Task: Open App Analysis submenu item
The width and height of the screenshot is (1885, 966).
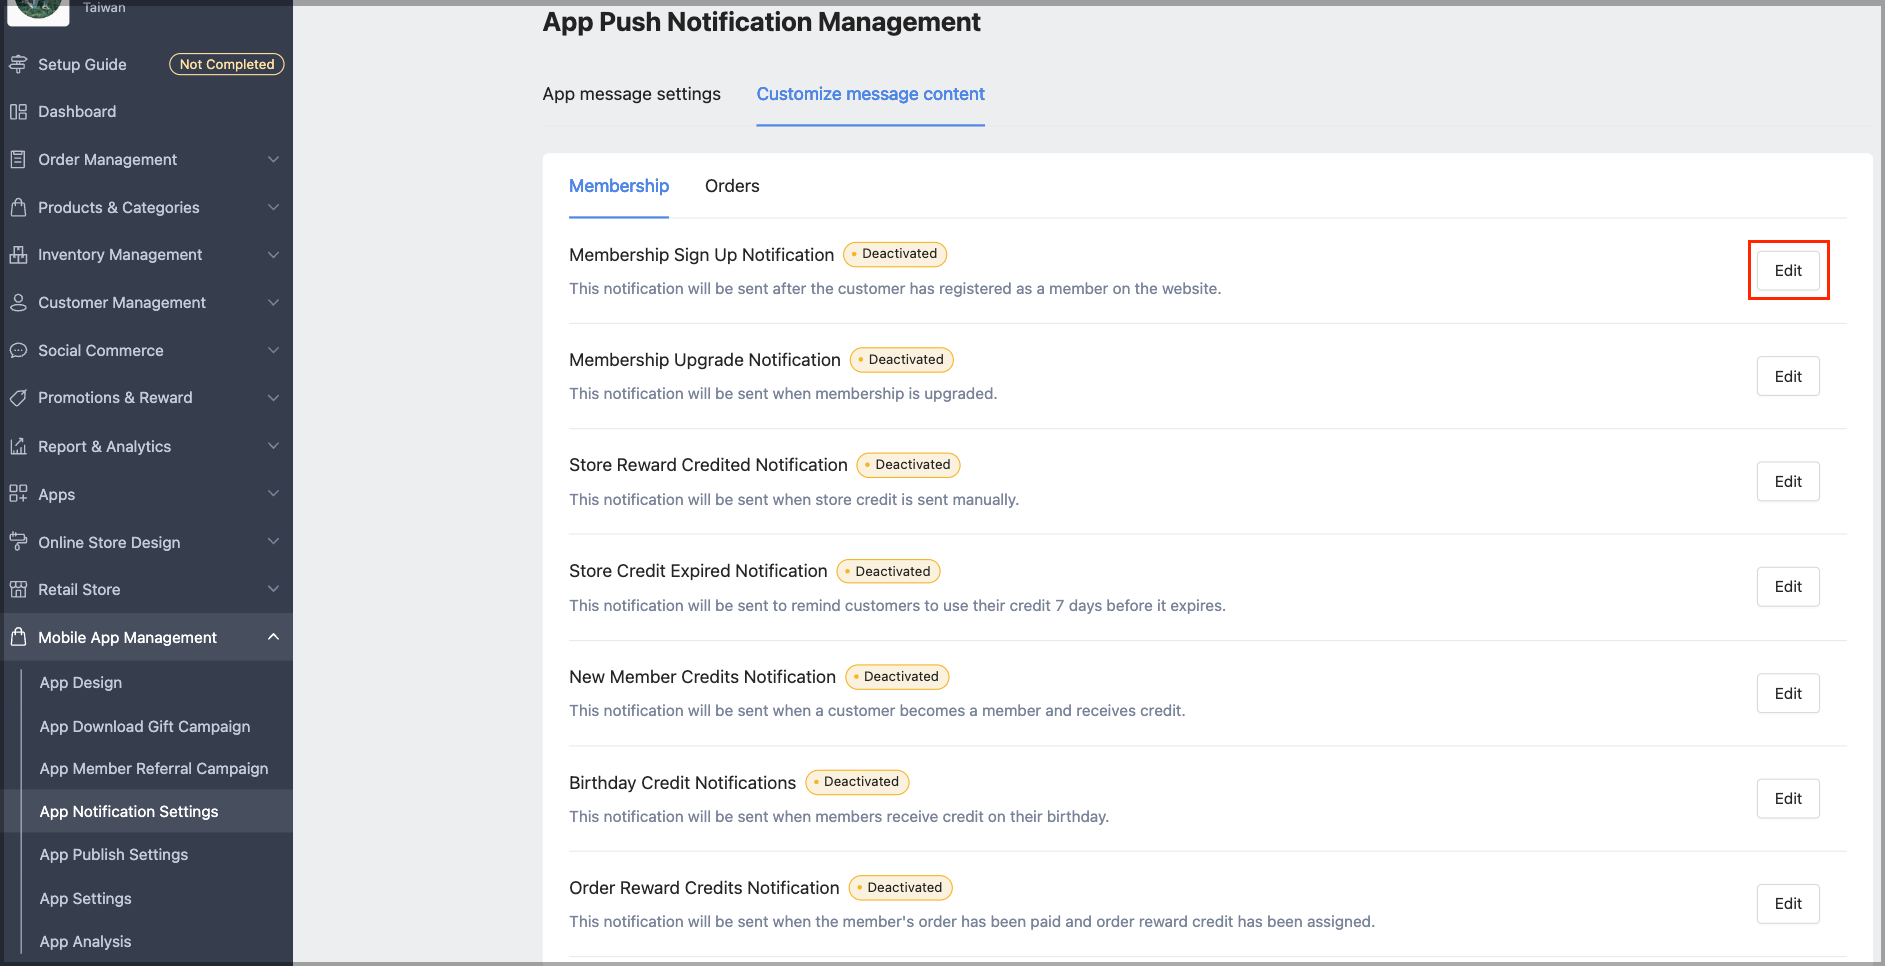Action: click(86, 942)
